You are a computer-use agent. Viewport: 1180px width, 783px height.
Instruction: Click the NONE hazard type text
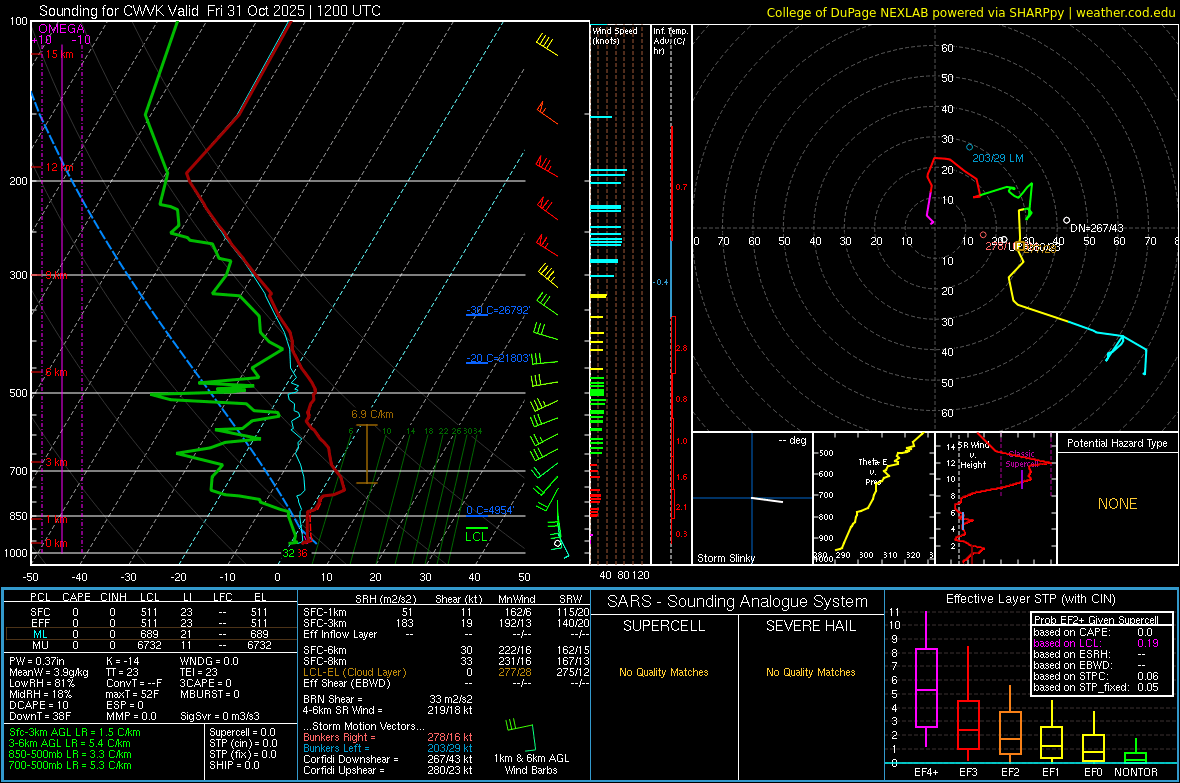click(1118, 504)
